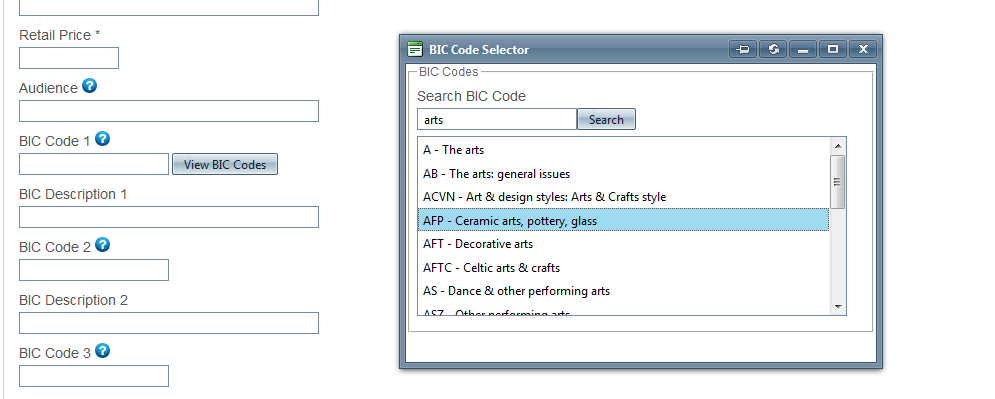Open help for BIC Code 1
995x399 pixels.
(102, 138)
